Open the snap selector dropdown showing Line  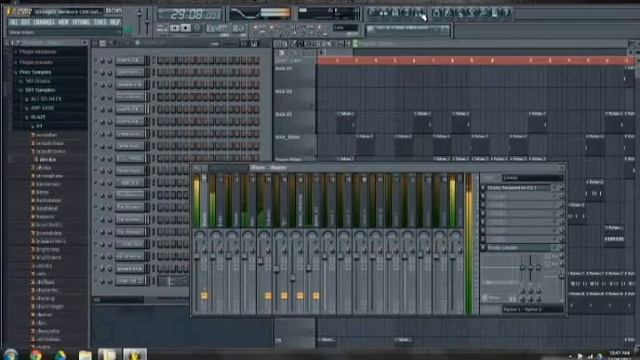(345, 28)
